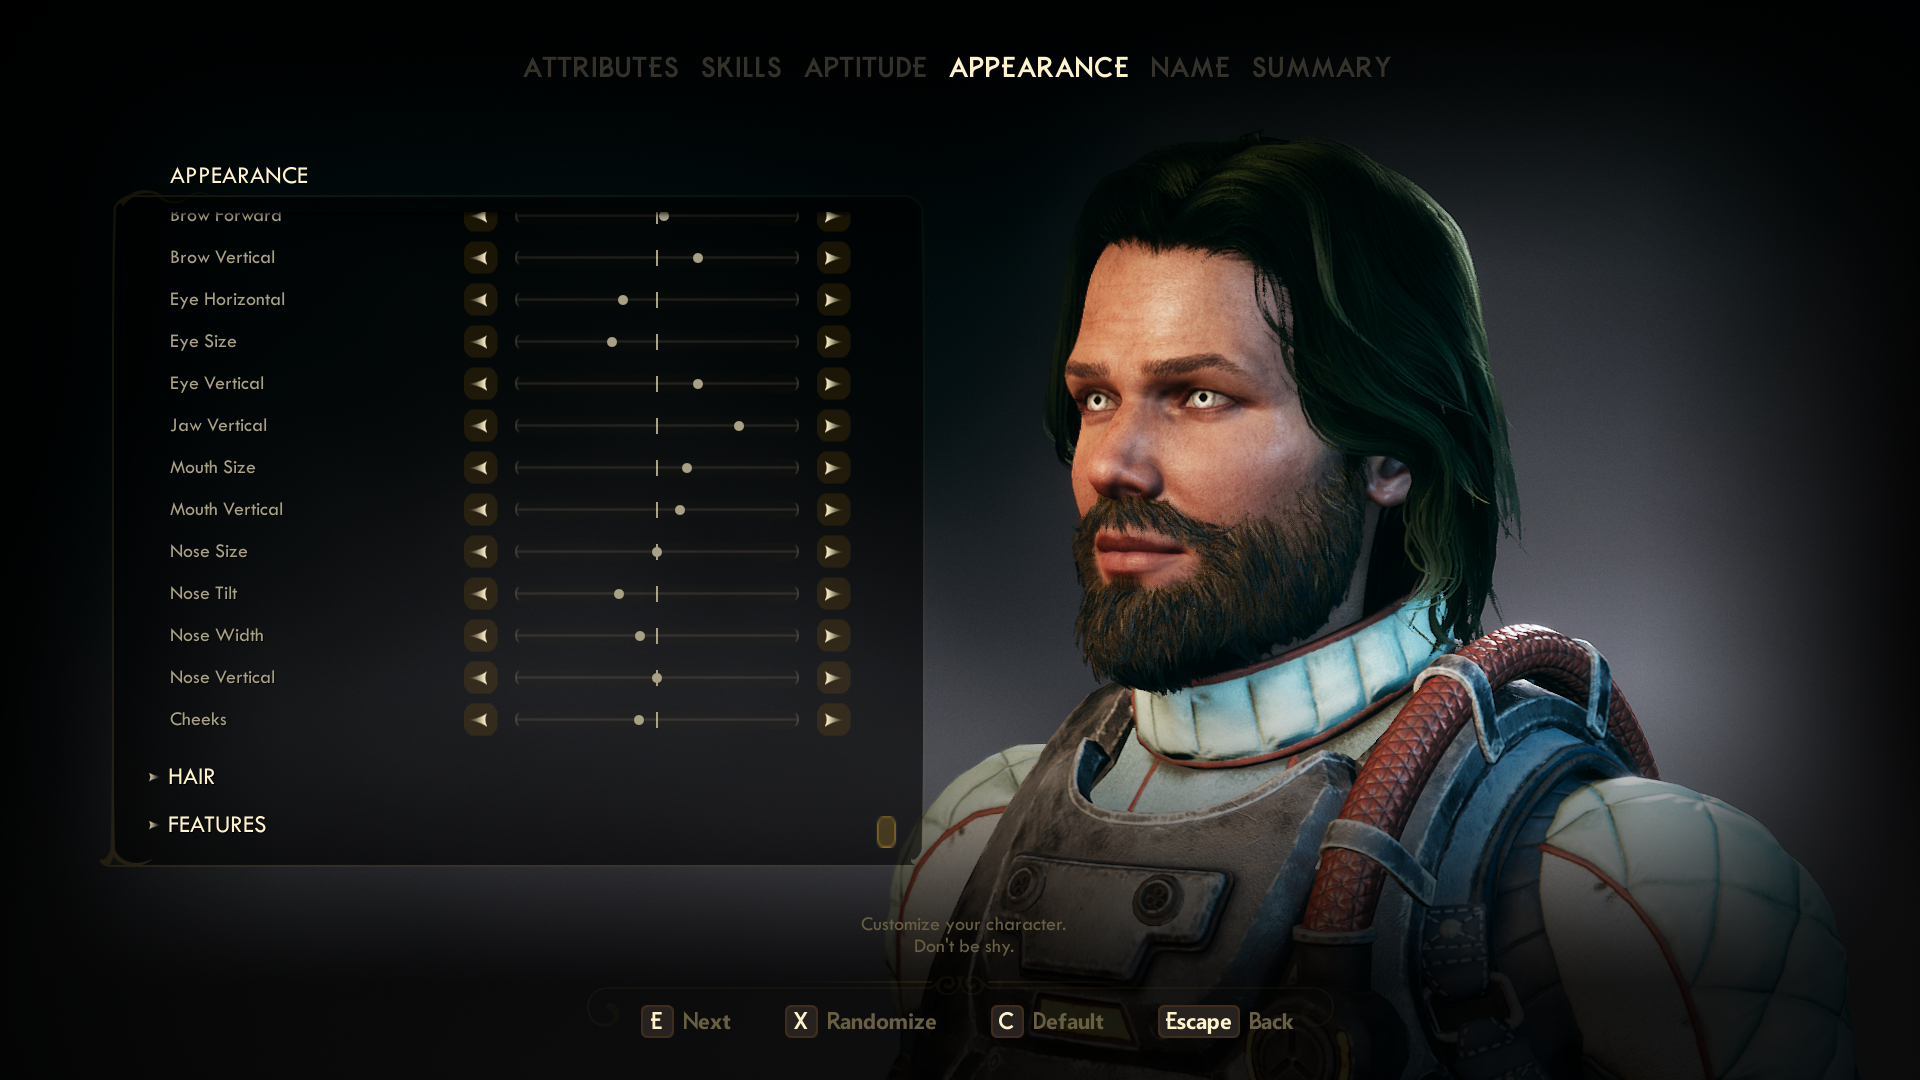This screenshot has width=1920, height=1080.
Task: Increase Nose Tilt with right arrow
Action: (833, 594)
